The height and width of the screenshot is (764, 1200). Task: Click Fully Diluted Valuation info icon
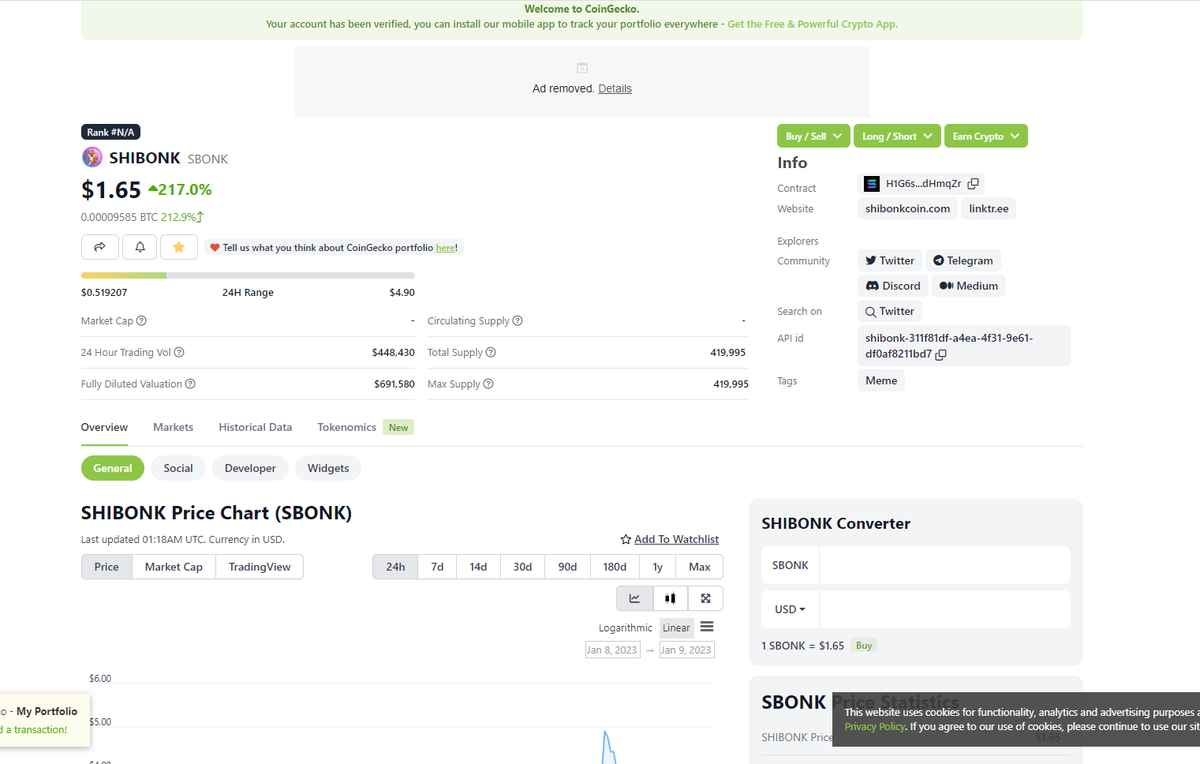click(x=190, y=384)
